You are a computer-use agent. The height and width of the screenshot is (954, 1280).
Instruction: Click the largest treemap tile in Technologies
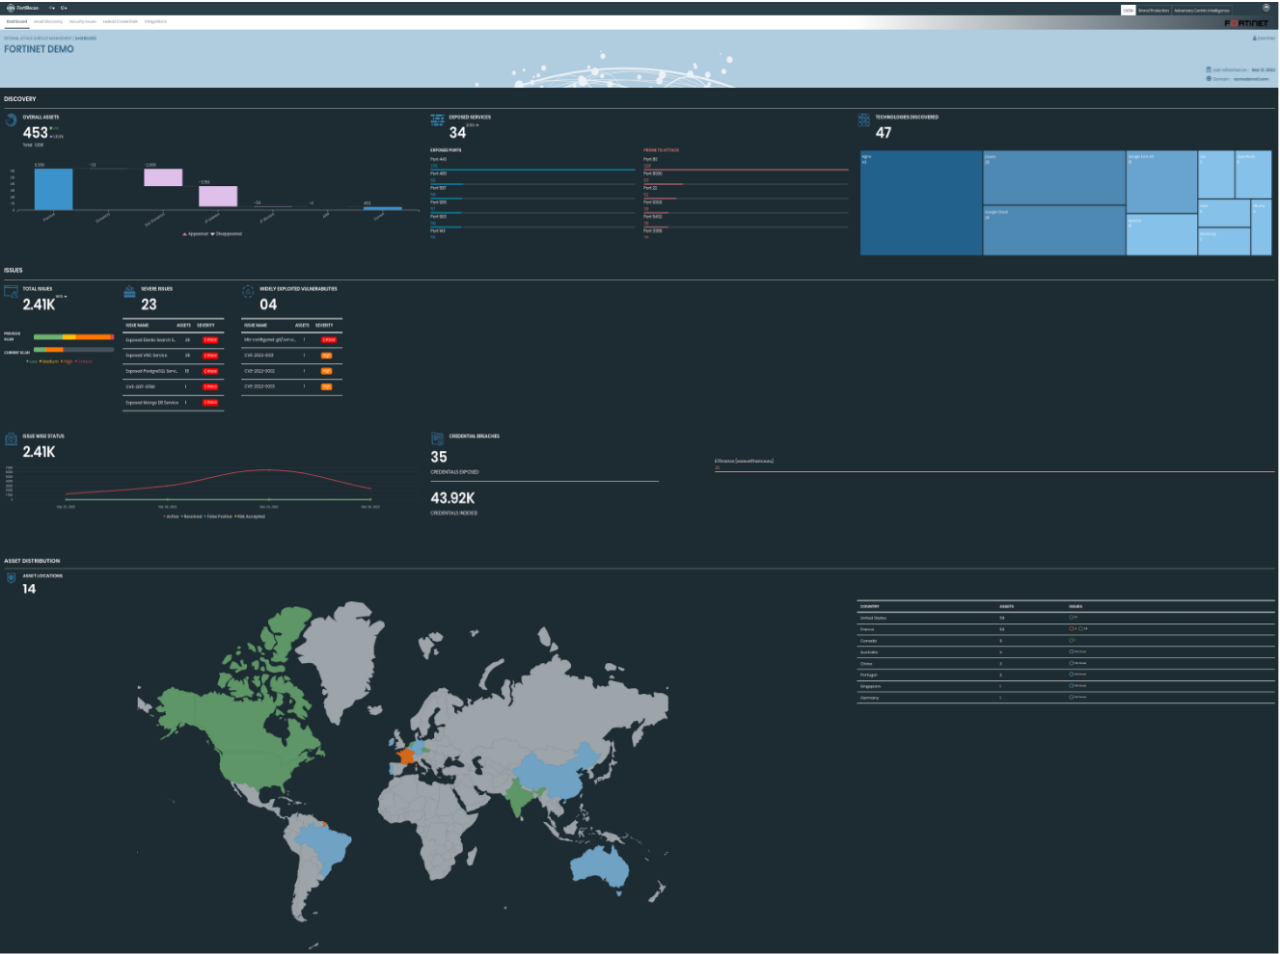pos(920,203)
